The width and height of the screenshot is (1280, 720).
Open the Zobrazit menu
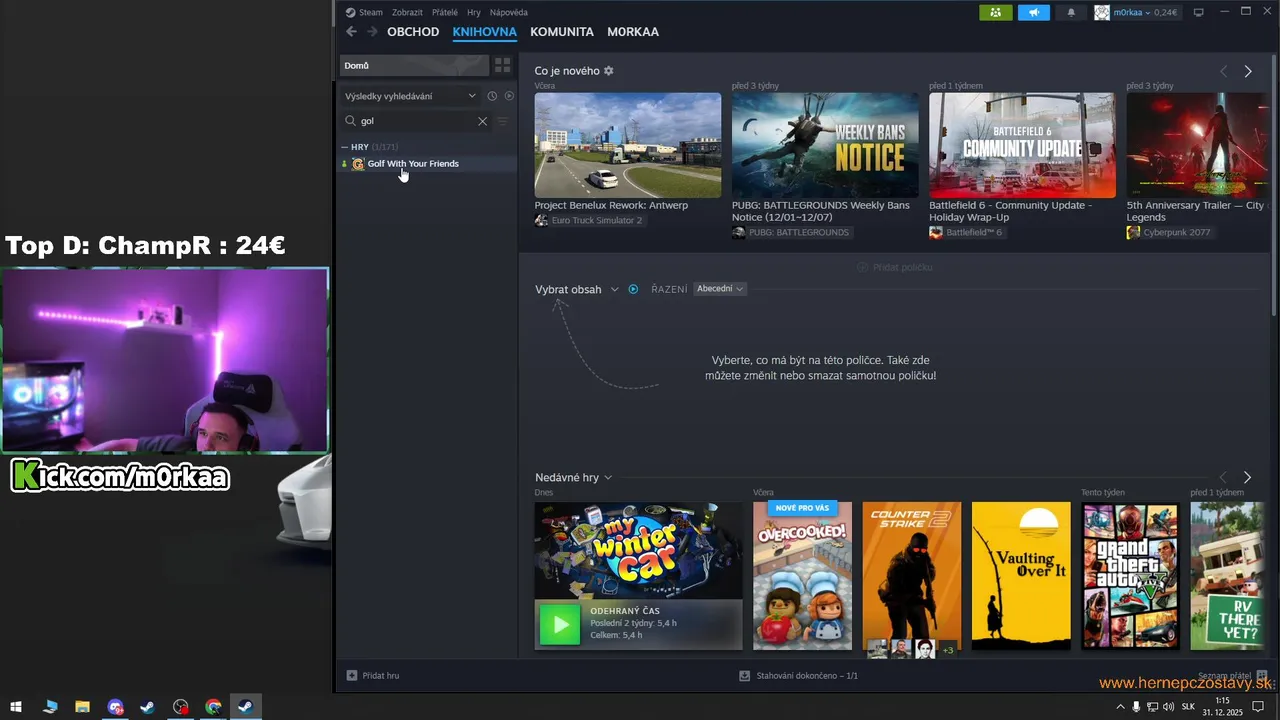pyautogui.click(x=407, y=12)
